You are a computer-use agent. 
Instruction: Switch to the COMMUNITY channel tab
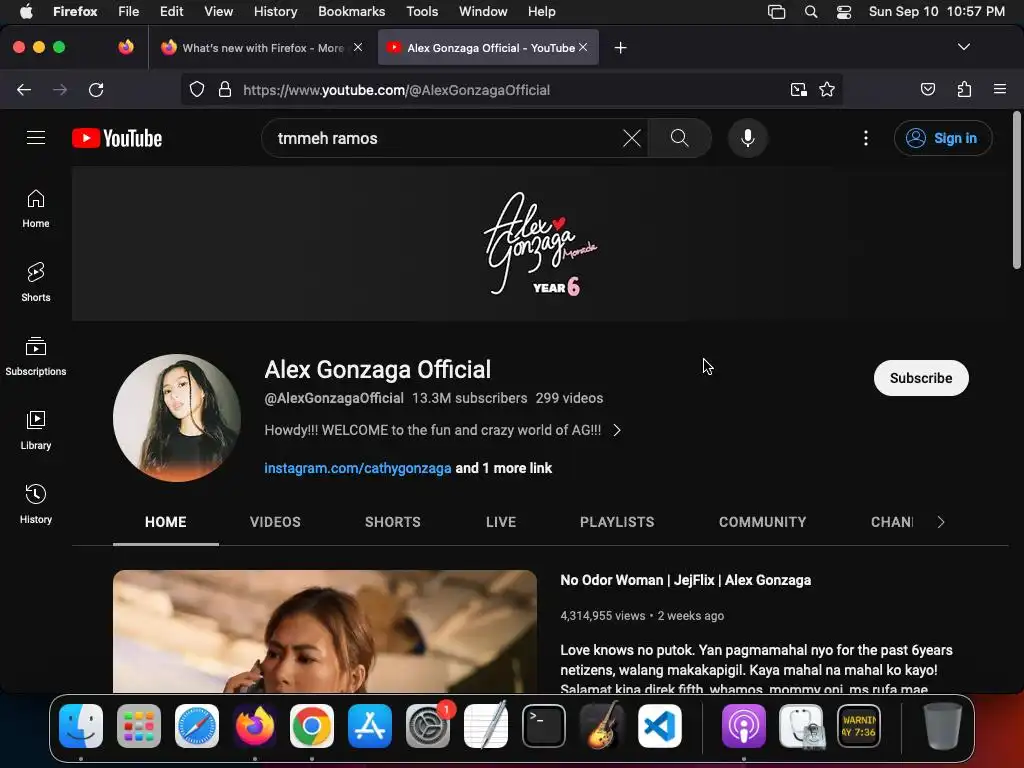pos(762,522)
